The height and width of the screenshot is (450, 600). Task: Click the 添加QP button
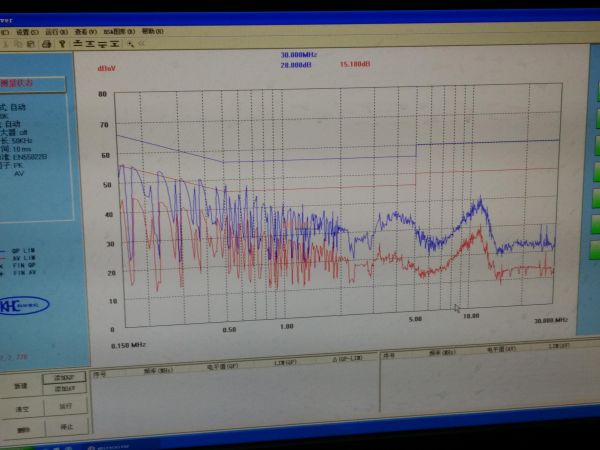pos(64,378)
